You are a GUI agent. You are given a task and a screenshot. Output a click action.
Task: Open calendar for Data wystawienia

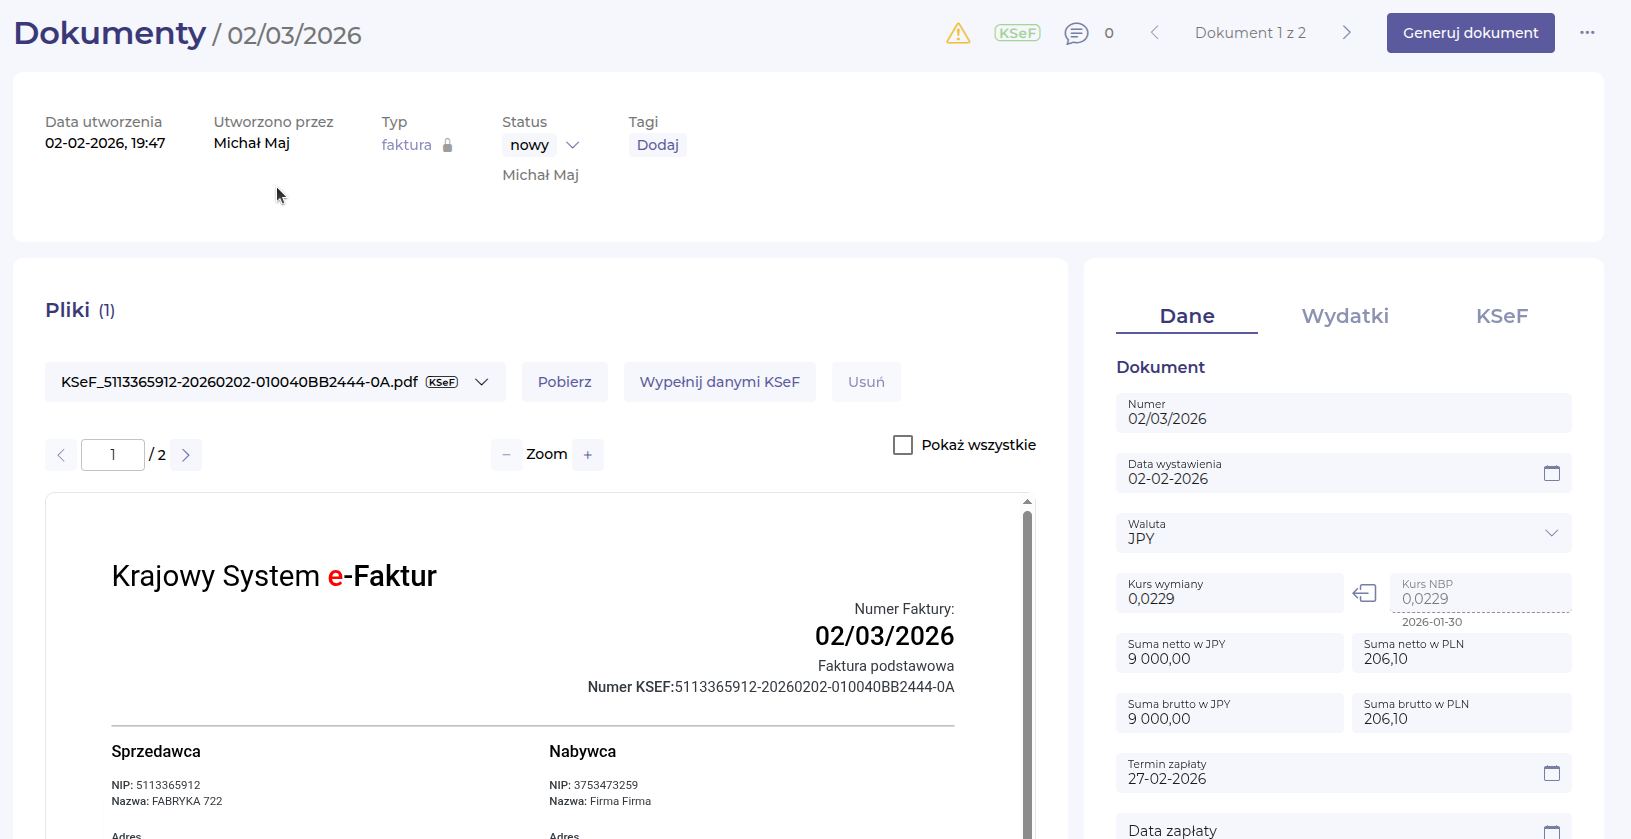1552,473
